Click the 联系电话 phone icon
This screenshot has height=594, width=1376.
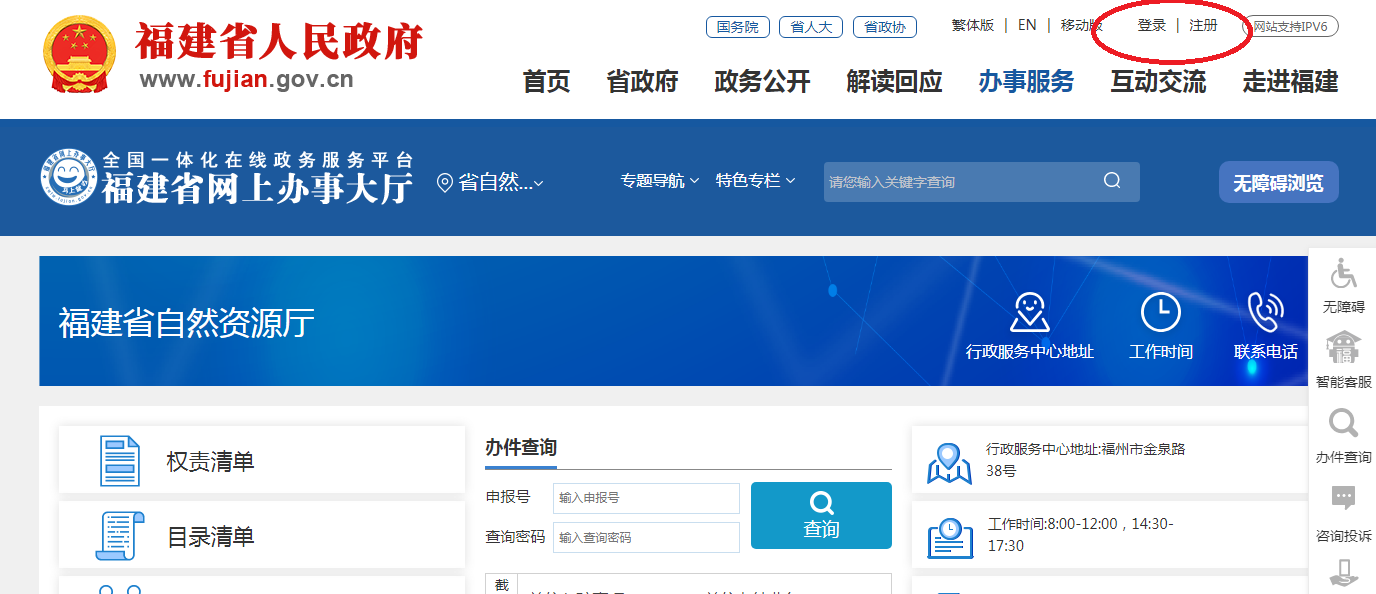click(1265, 313)
